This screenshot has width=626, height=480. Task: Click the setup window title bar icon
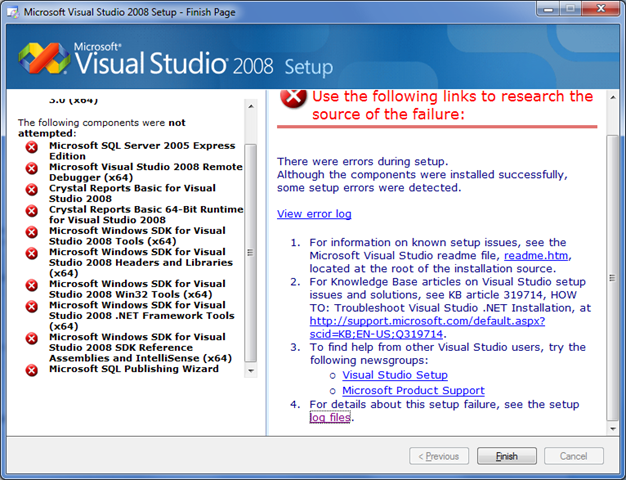(13, 12)
